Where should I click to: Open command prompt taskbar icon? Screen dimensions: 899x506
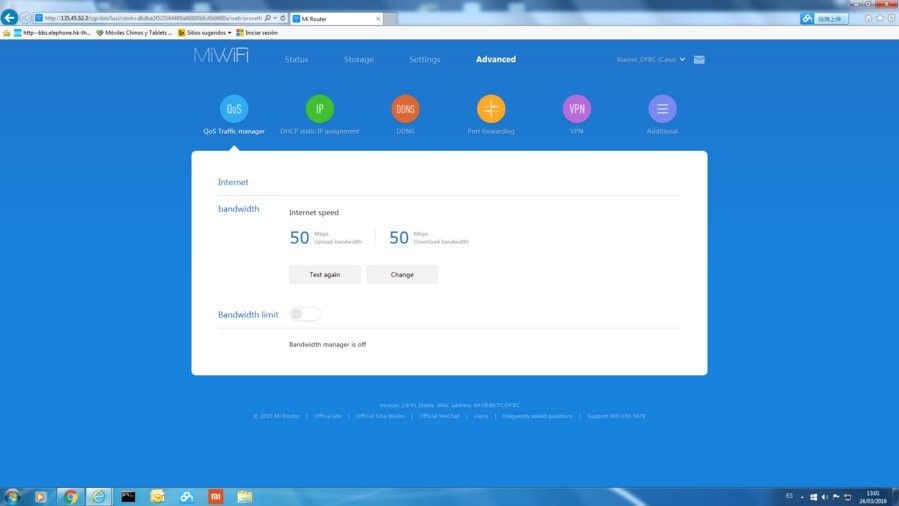[x=128, y=496]
